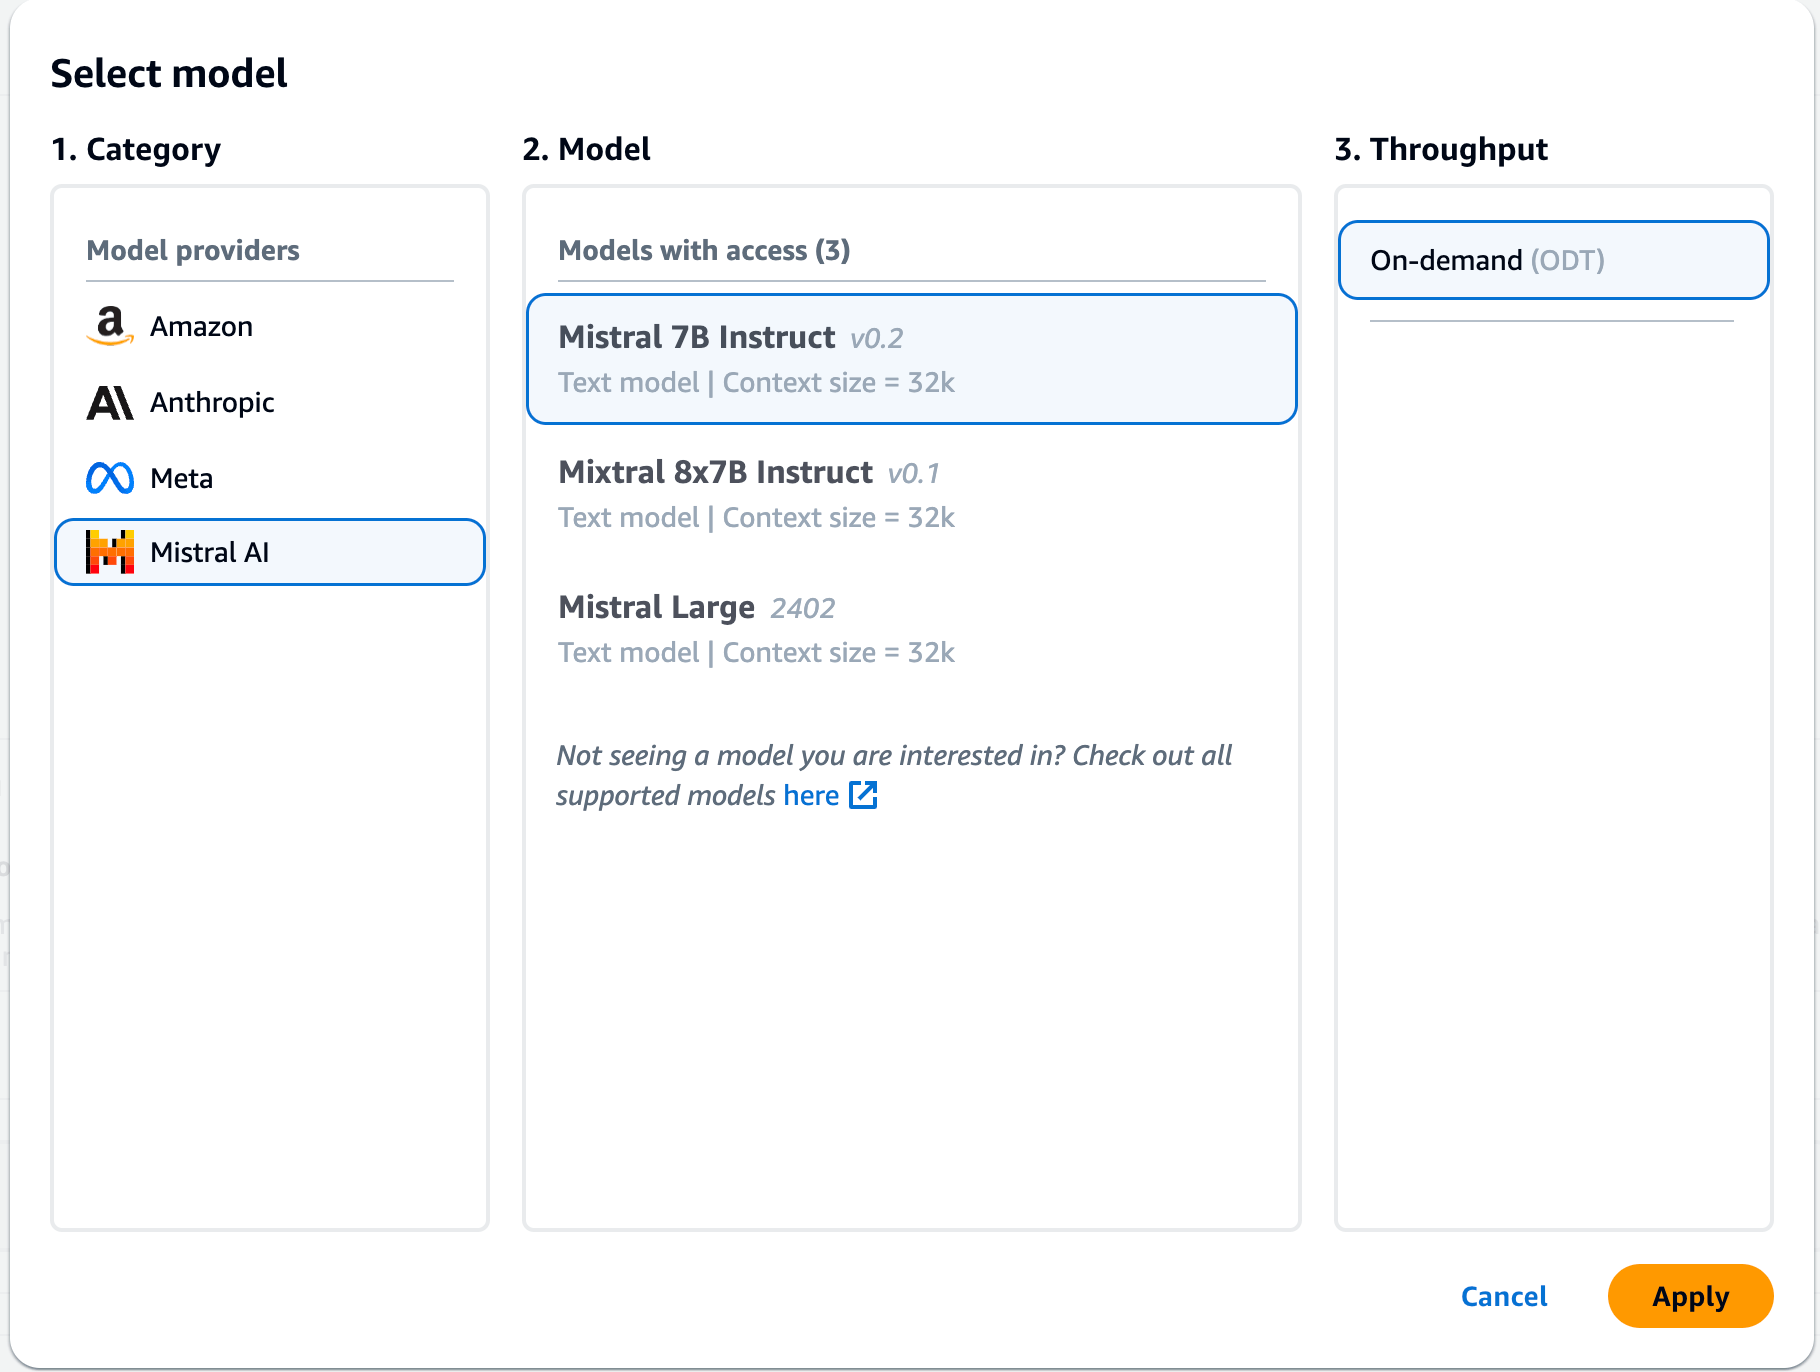Click the external link icon beside "here"
Viewport: 1820px width, 1372px height.
pos(863,795)
